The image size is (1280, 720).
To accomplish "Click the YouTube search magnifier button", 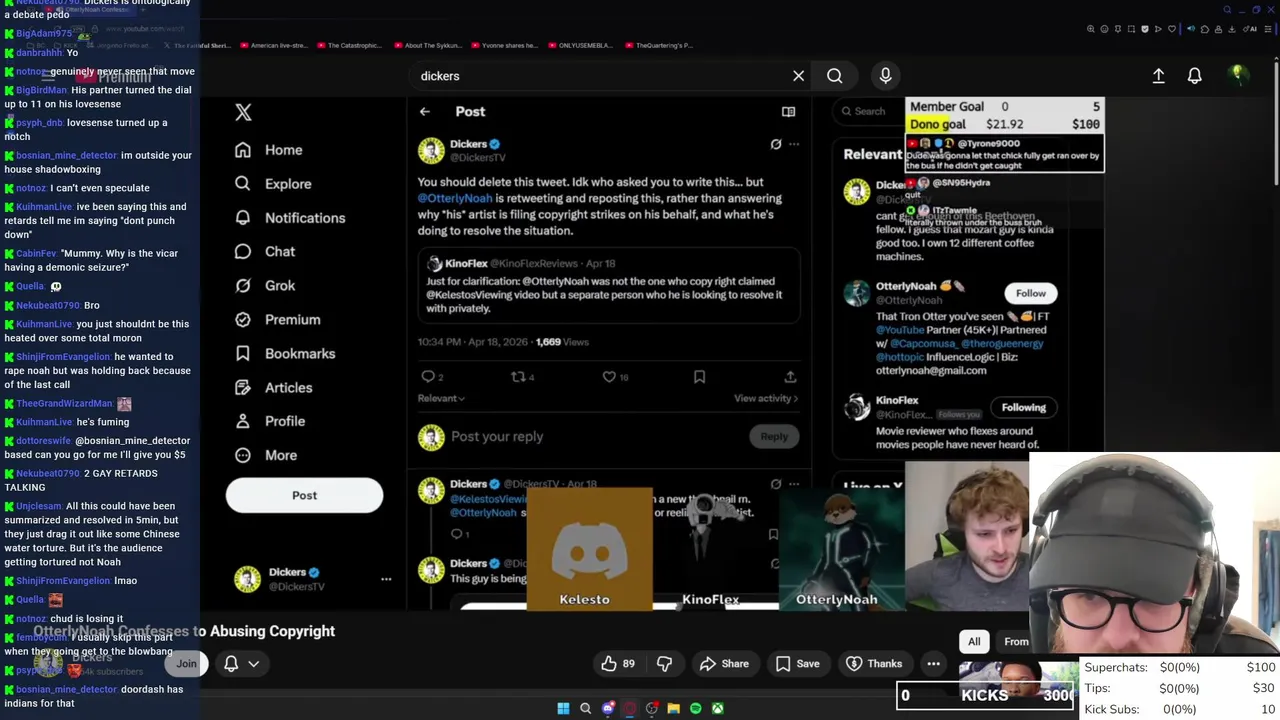I will tap(834, 76).
